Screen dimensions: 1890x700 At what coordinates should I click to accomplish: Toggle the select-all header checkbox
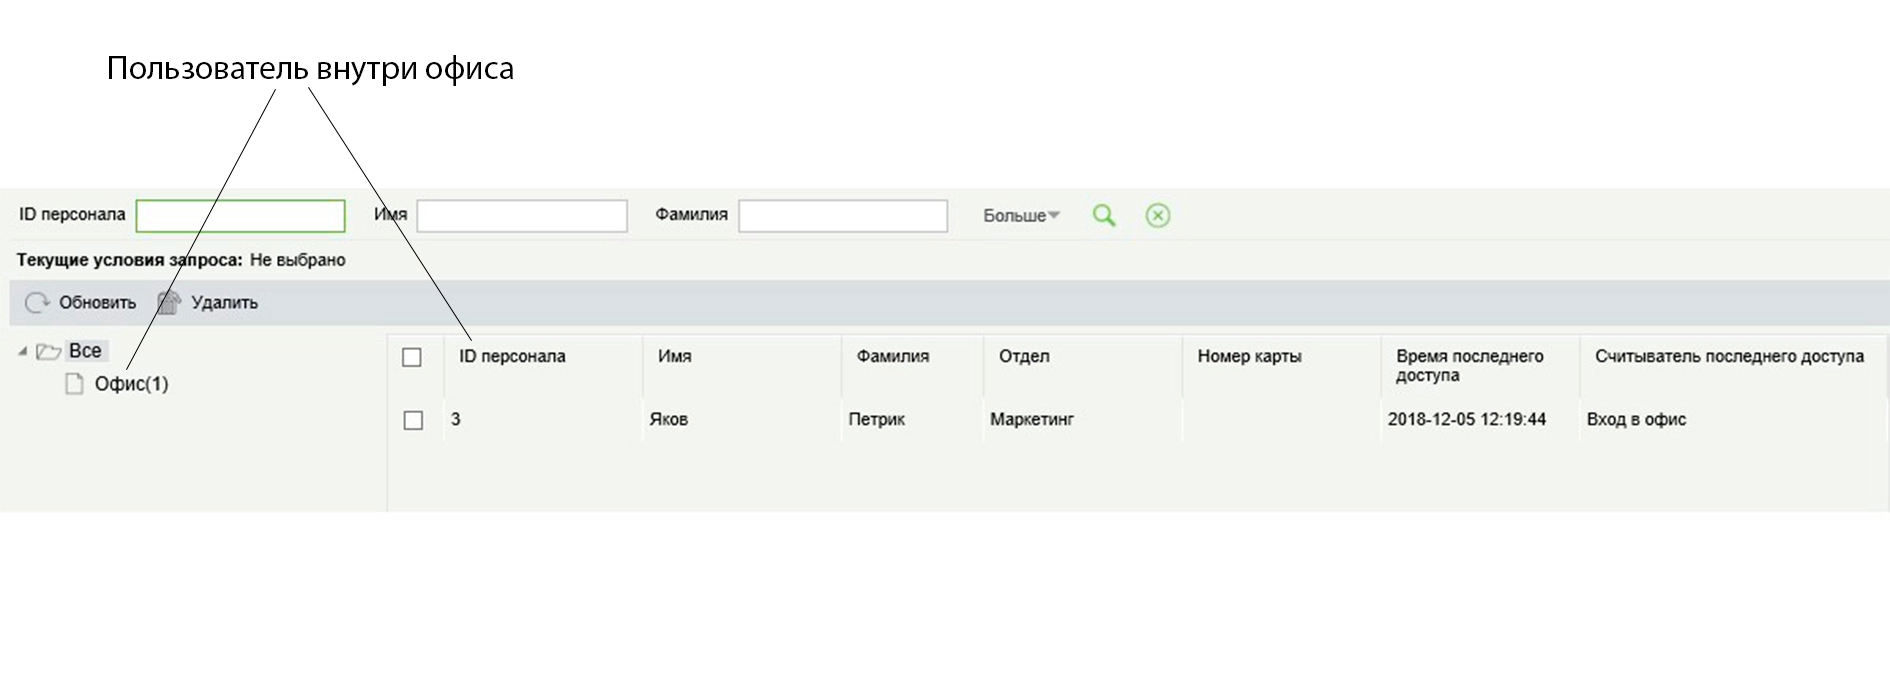pyautogui.click(x=412, y=357)
